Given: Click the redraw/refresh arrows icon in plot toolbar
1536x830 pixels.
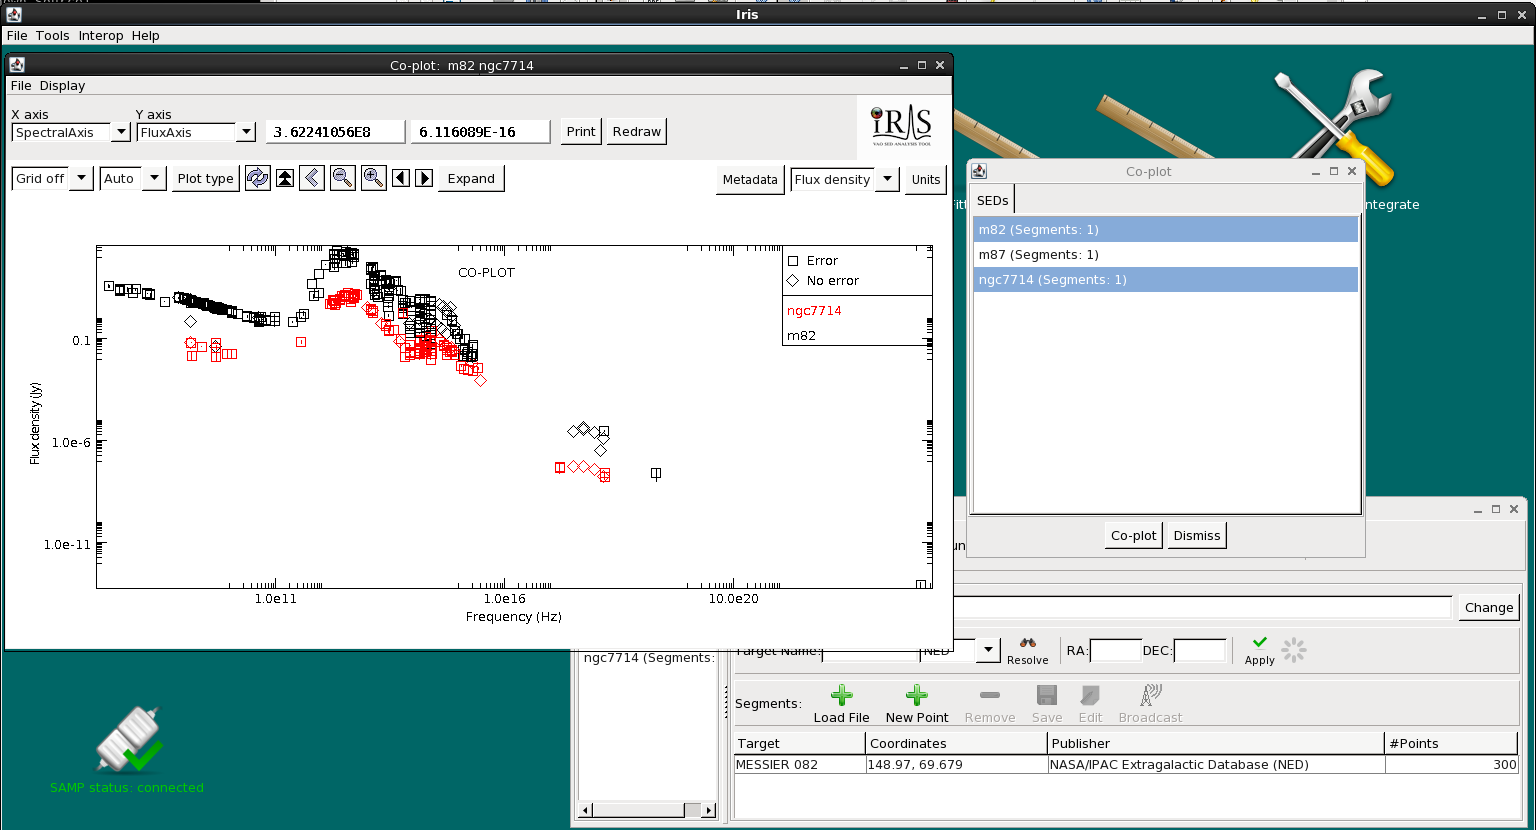Looking at the screenshot, I should [x=258, y=178].
